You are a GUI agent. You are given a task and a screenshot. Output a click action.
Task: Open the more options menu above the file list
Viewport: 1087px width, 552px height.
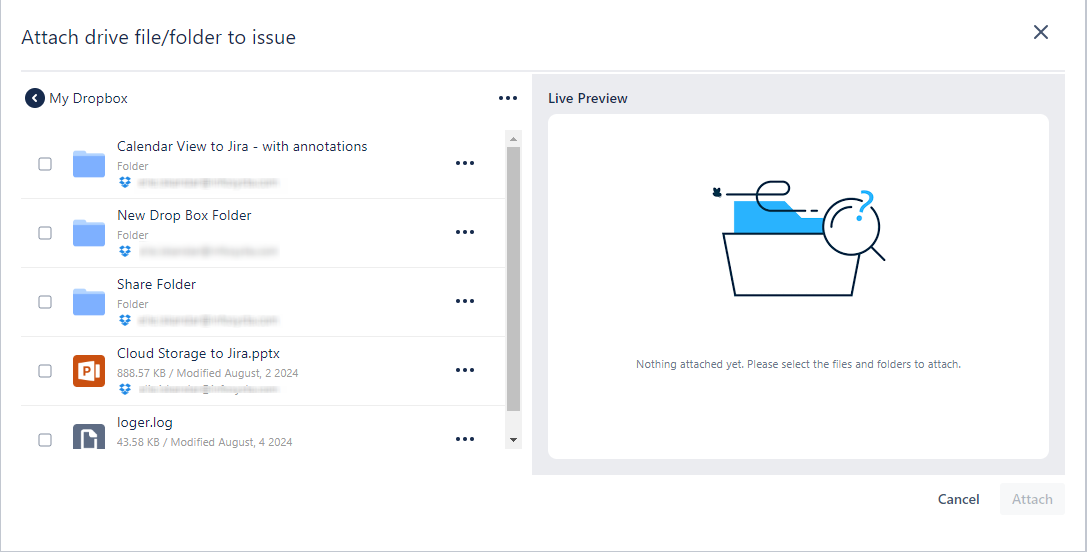(508, 98)
